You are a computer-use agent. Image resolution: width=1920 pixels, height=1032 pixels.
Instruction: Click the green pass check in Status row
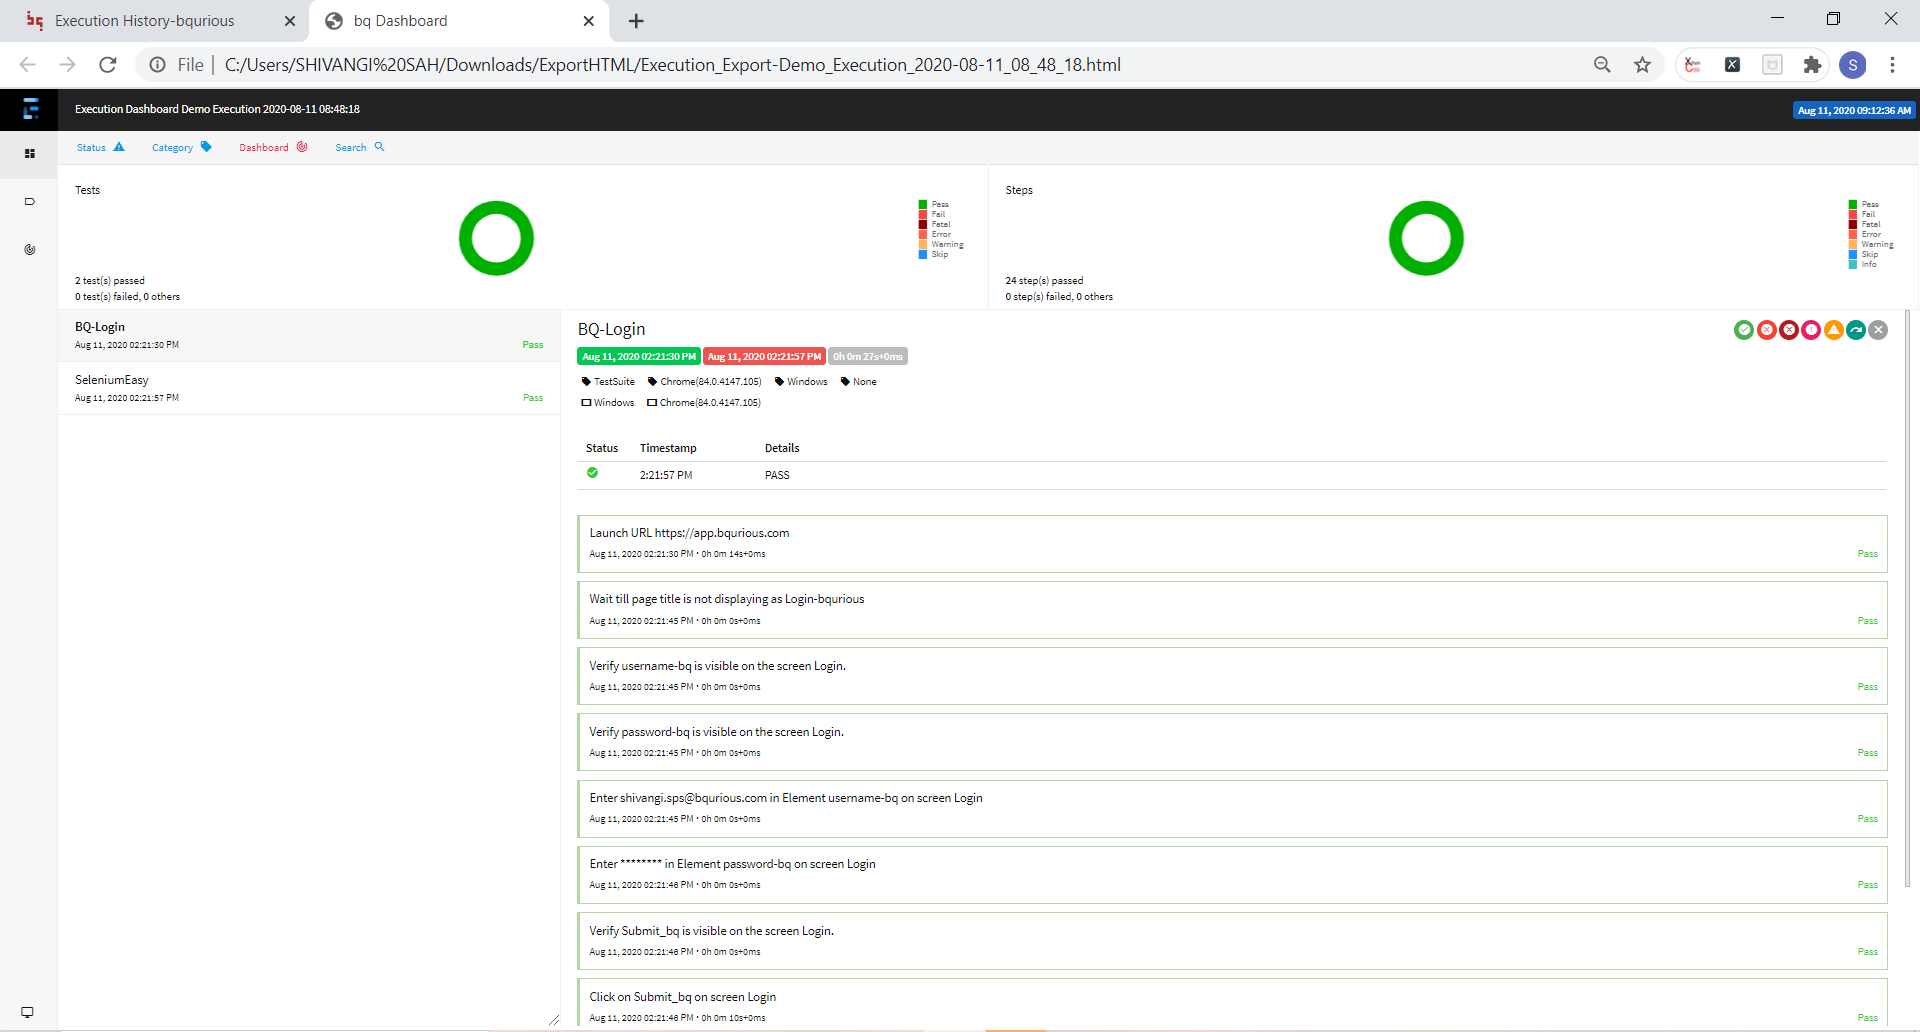coord(592,473)
